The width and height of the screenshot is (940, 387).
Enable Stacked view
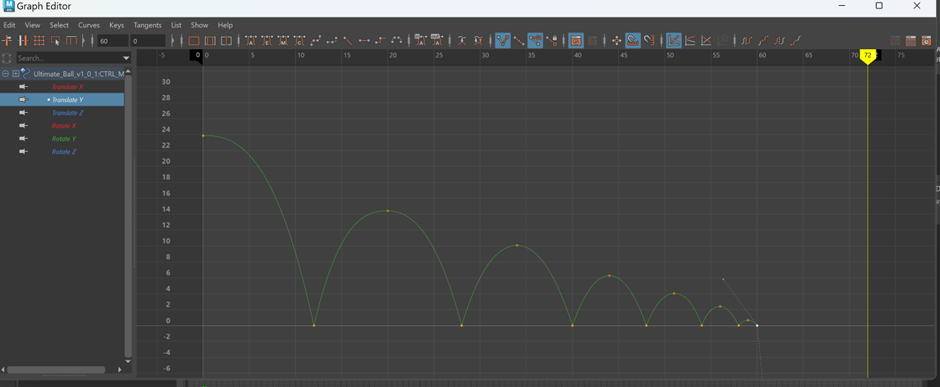[x=690, y=41]
